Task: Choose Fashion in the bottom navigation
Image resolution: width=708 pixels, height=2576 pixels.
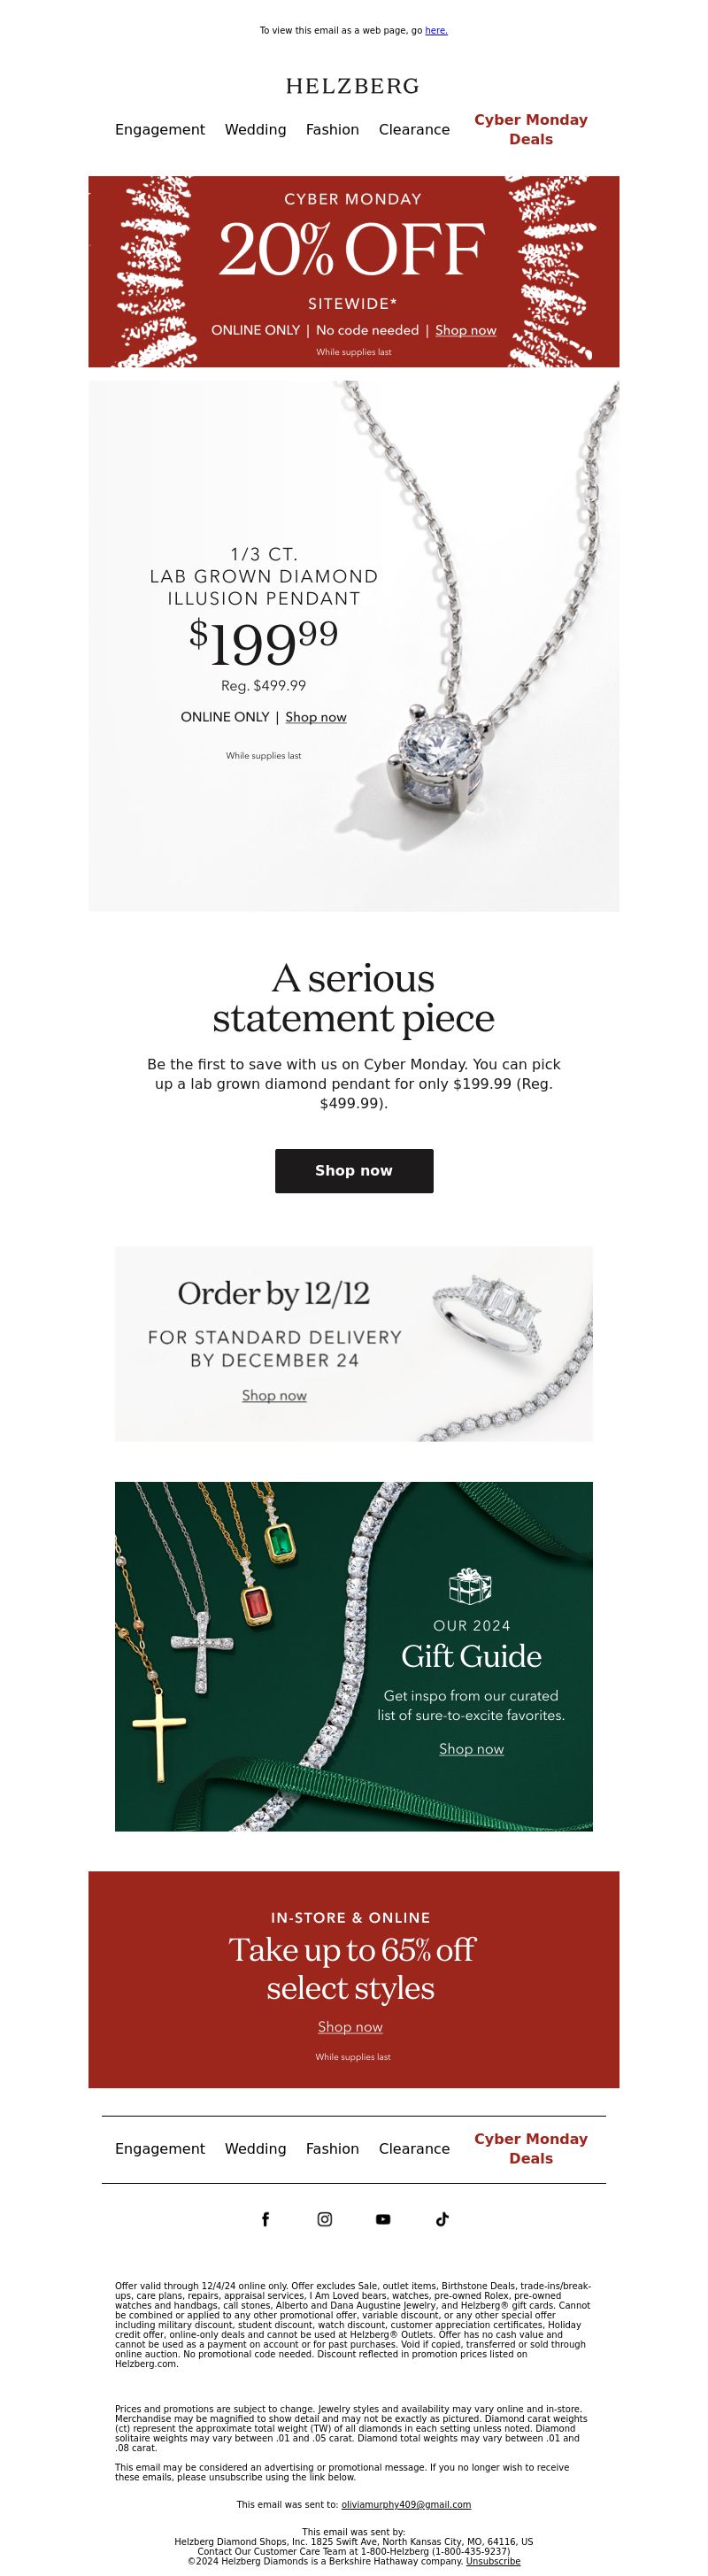Action: [x=332, y=2149]
